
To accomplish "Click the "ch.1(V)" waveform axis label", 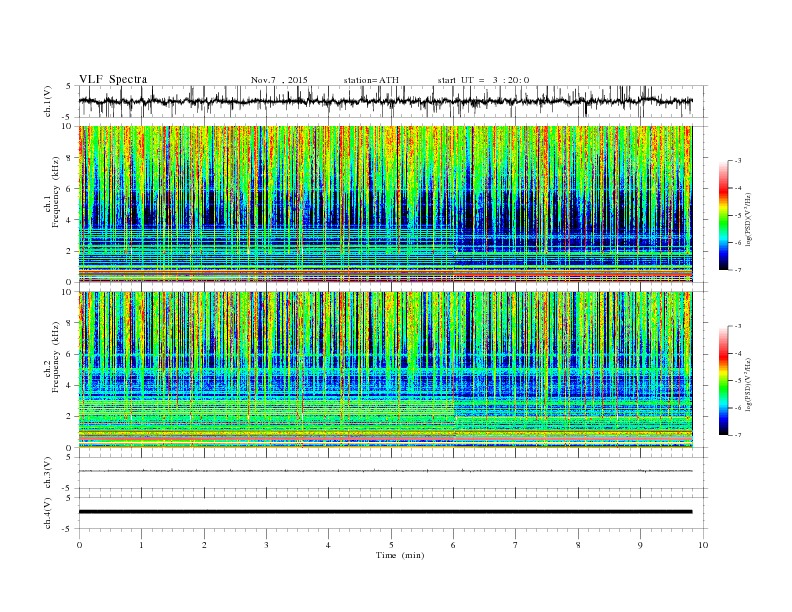I will 47,101.
